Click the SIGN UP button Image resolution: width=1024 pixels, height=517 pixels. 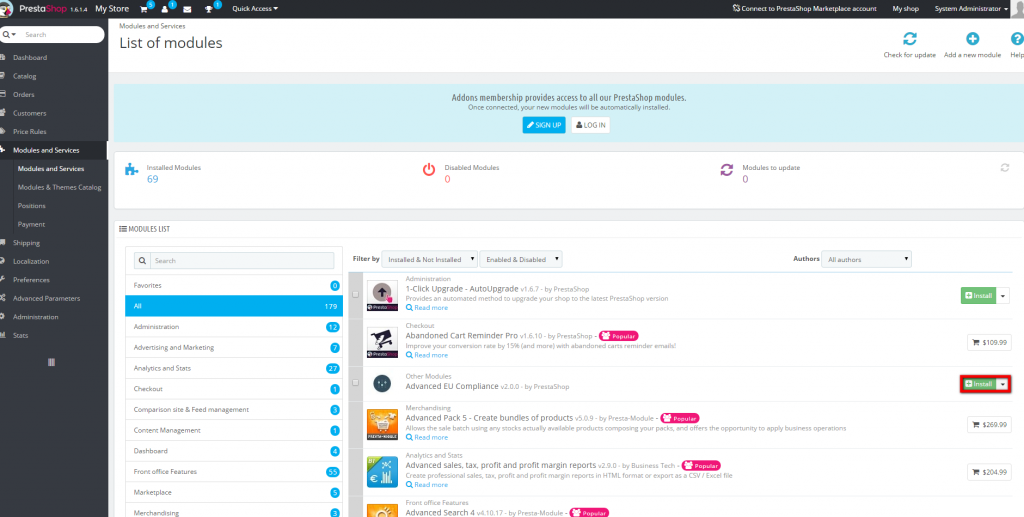(x=544, y=125)
